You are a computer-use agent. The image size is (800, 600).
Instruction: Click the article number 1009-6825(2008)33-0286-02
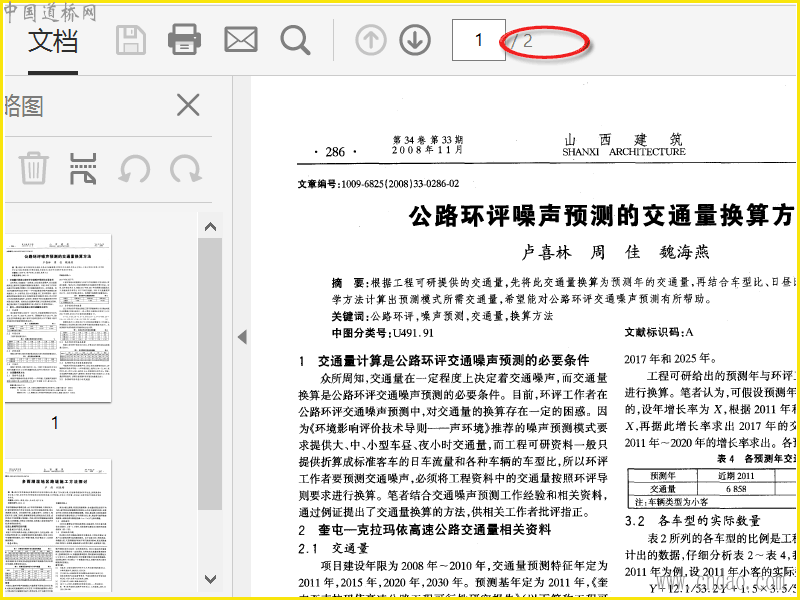point(400,184)
